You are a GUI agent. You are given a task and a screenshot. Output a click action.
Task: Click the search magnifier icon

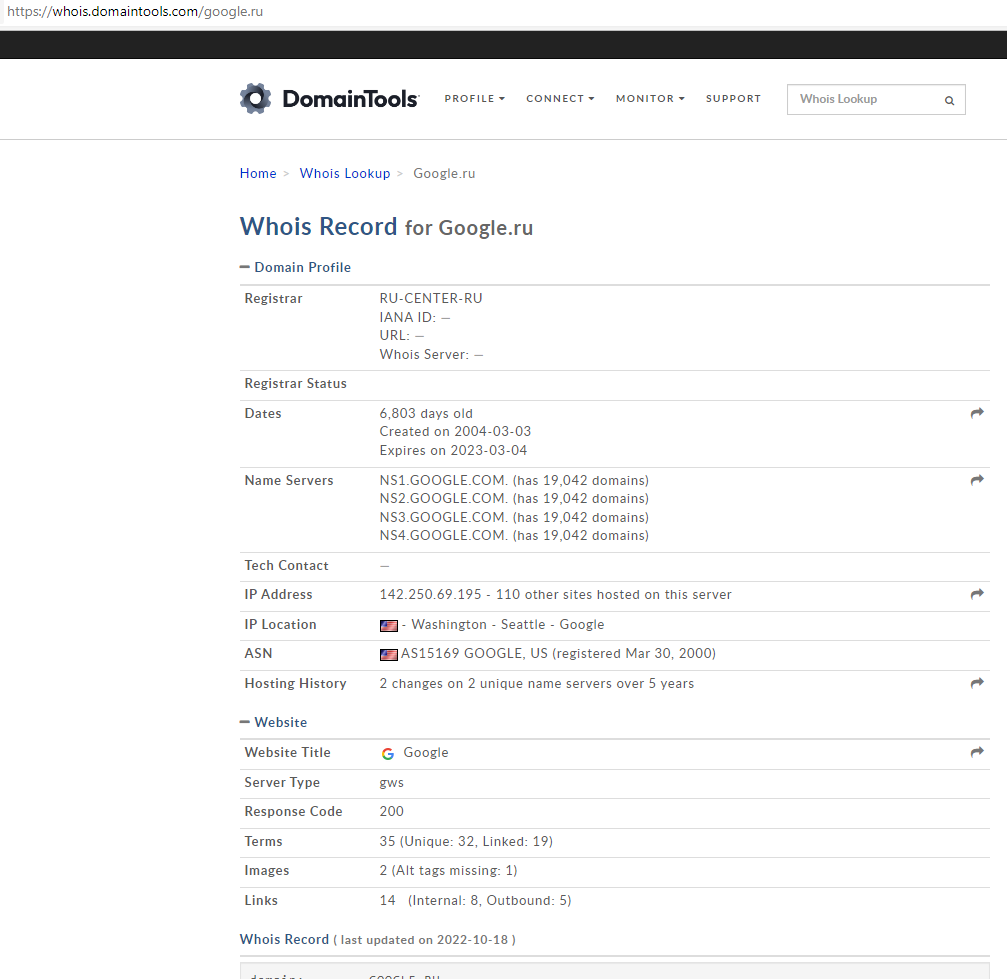(x=949, y=100)
